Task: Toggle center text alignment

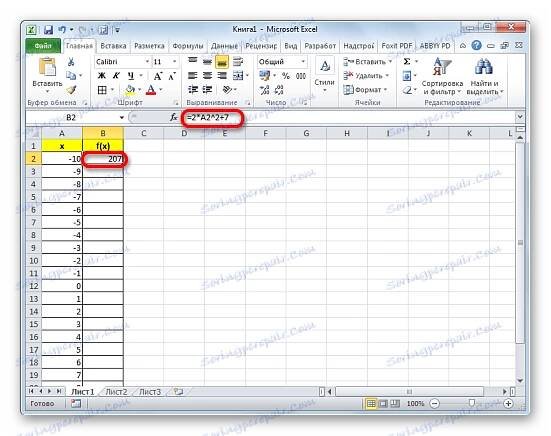Action: [207, 76]
